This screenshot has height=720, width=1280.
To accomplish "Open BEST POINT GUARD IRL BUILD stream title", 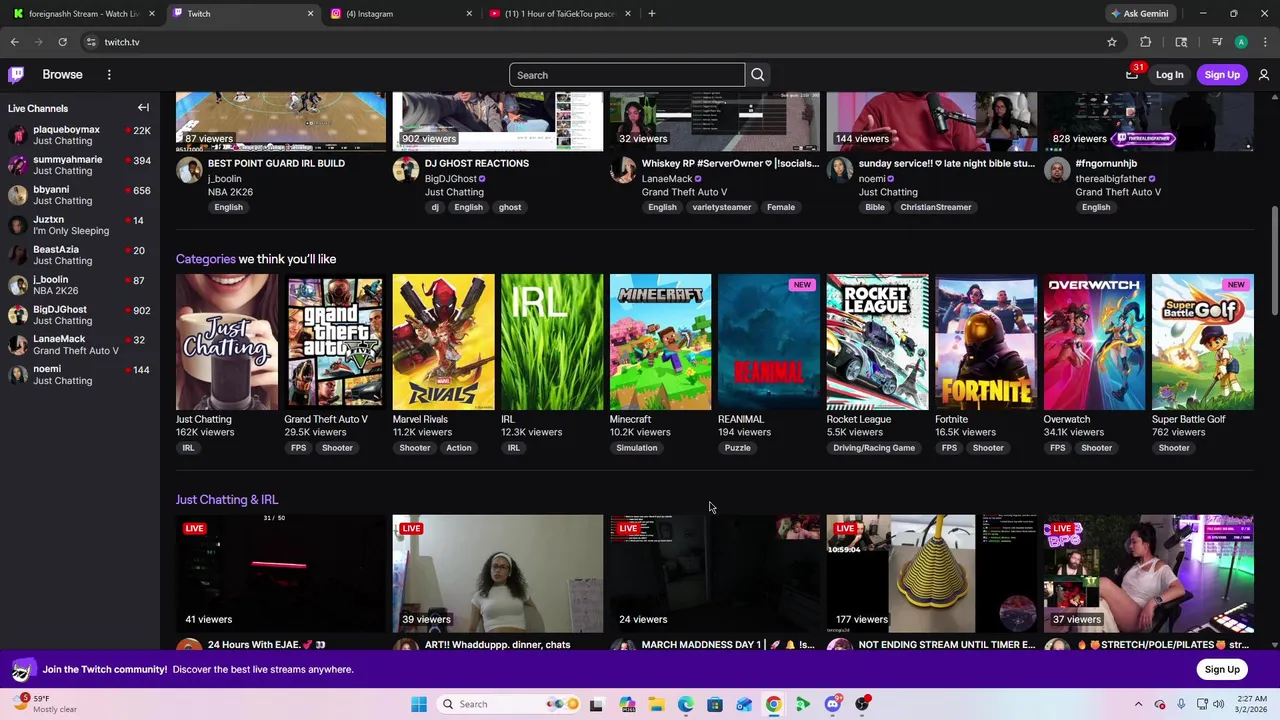I will point(276,163).
